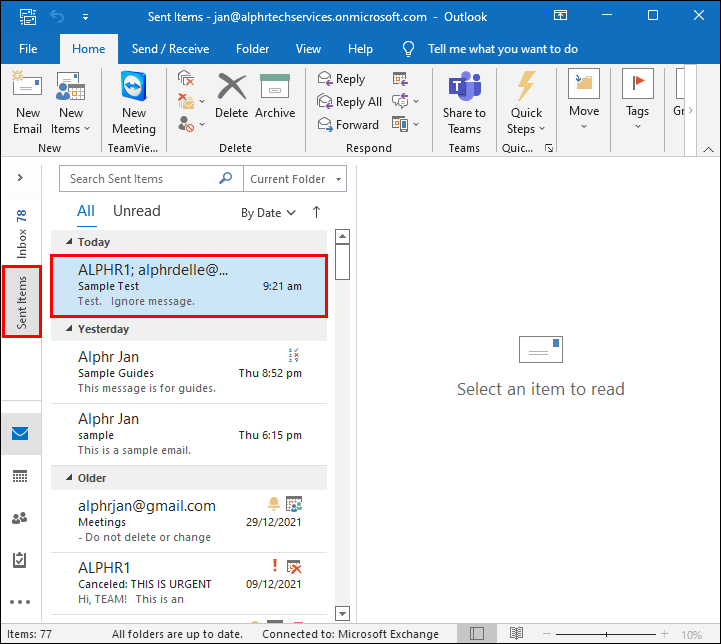721x644 pixels.
Task: Open the Inbox folder with 78 unread
Action: (x=22, y=234)
